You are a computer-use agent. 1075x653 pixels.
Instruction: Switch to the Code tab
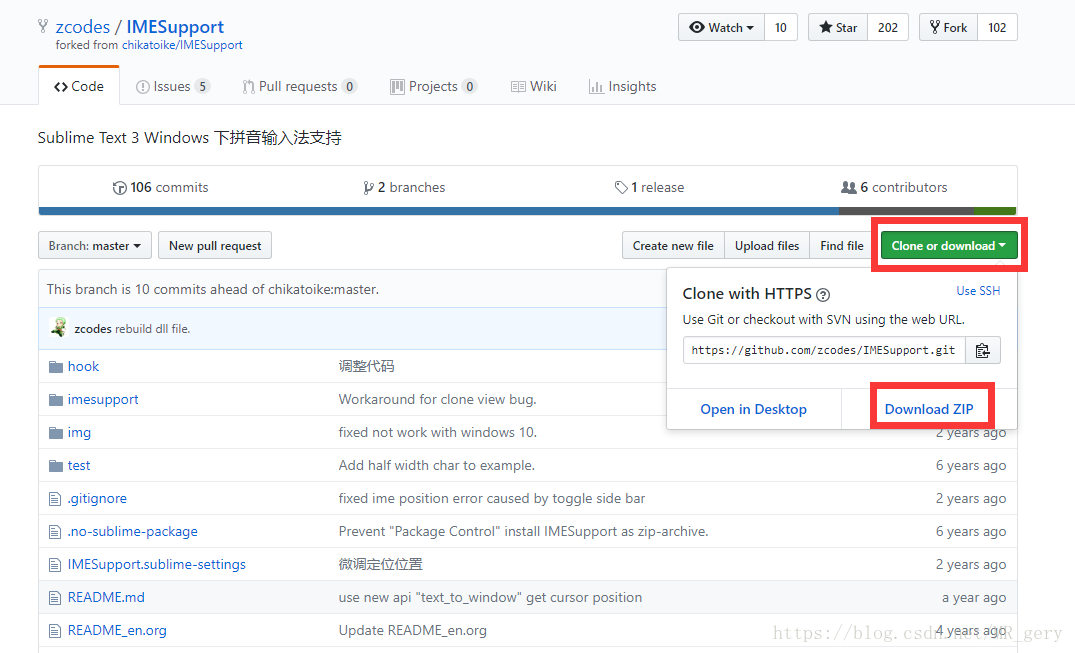pyautogui.click(x=79, y=86)
